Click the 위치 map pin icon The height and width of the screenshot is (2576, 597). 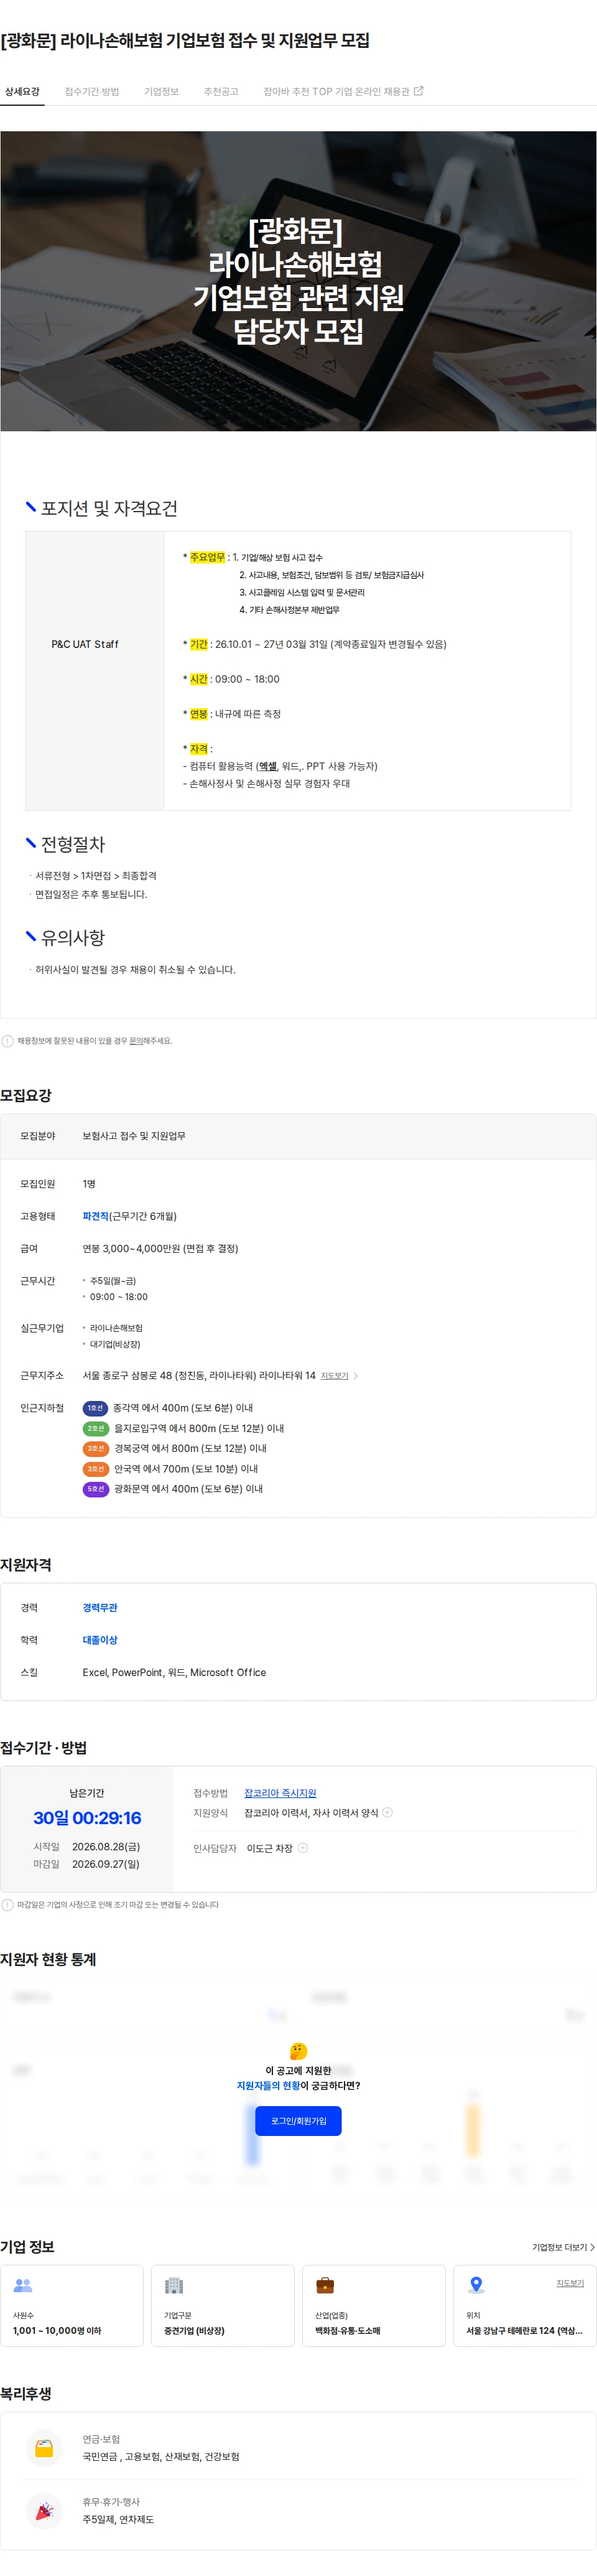click(477, 2285)
